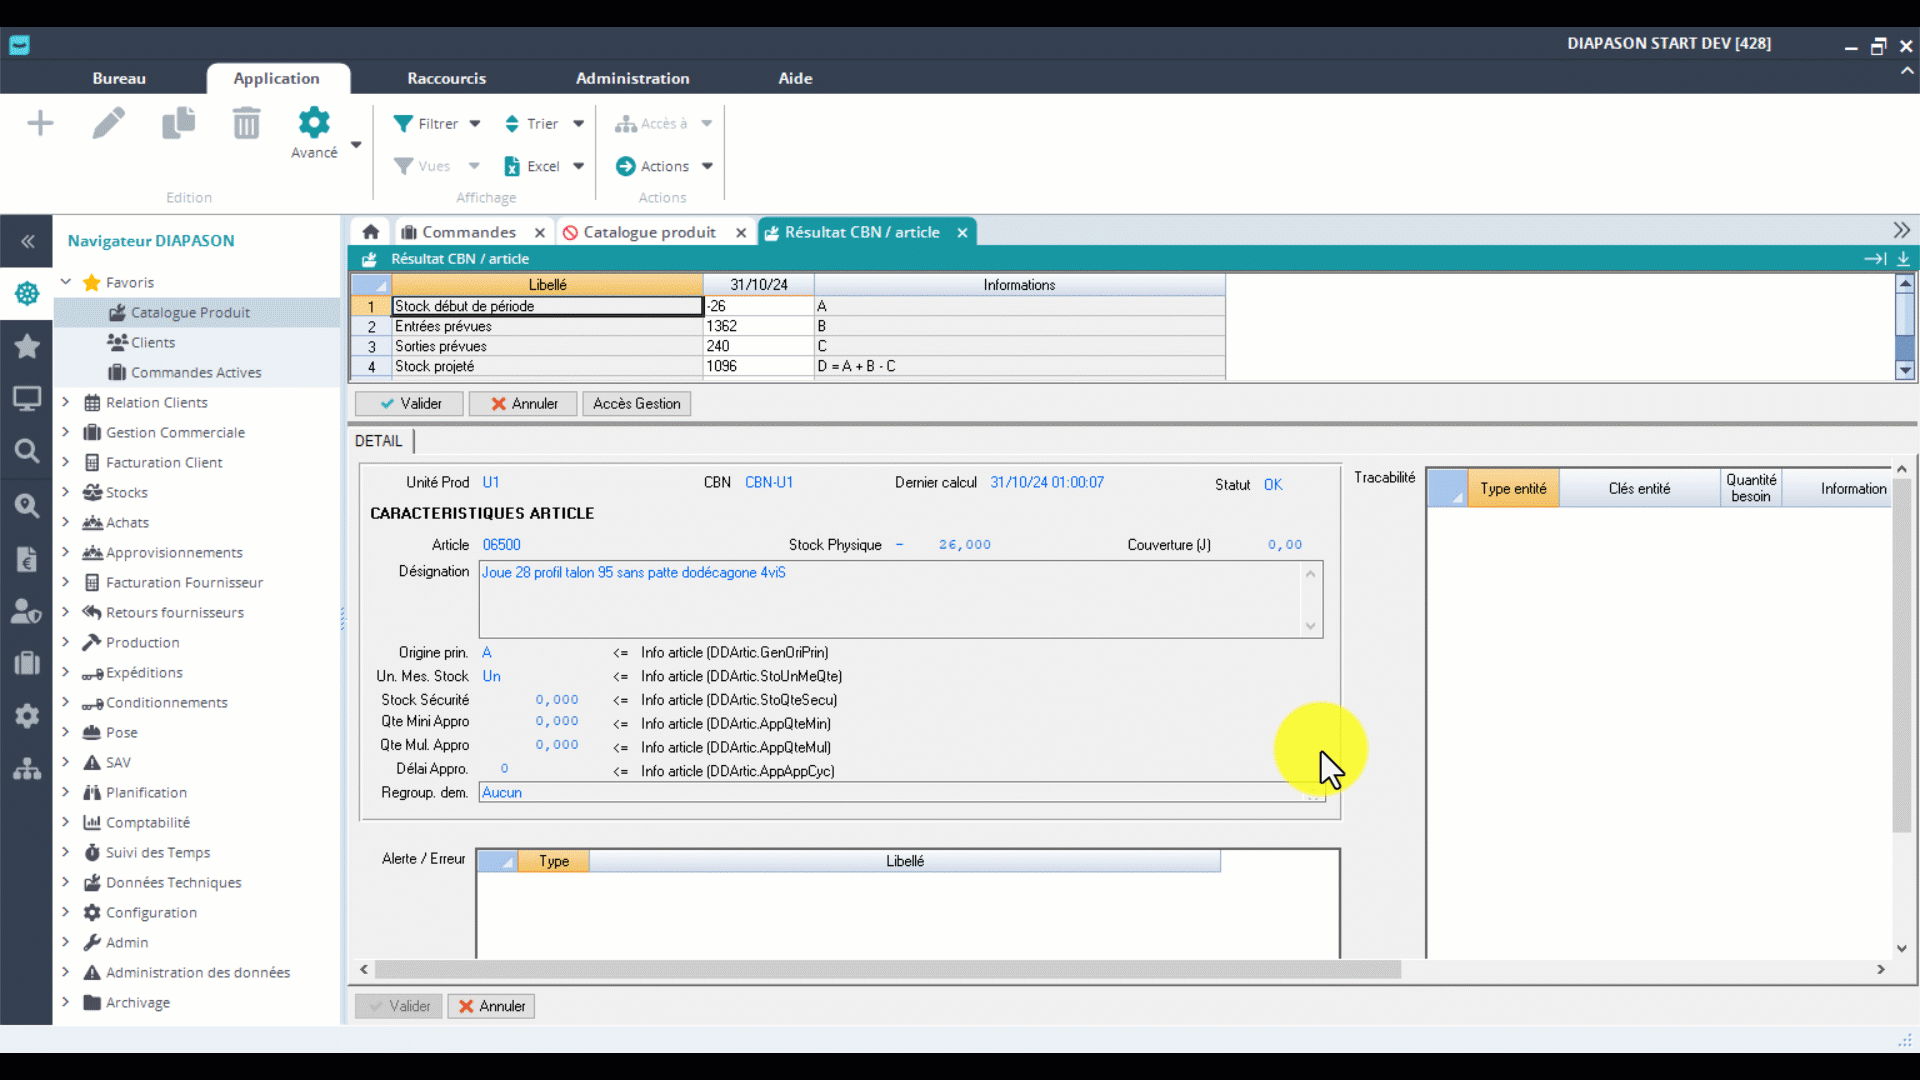Click the Accès Gestion button

click(637, 404)
